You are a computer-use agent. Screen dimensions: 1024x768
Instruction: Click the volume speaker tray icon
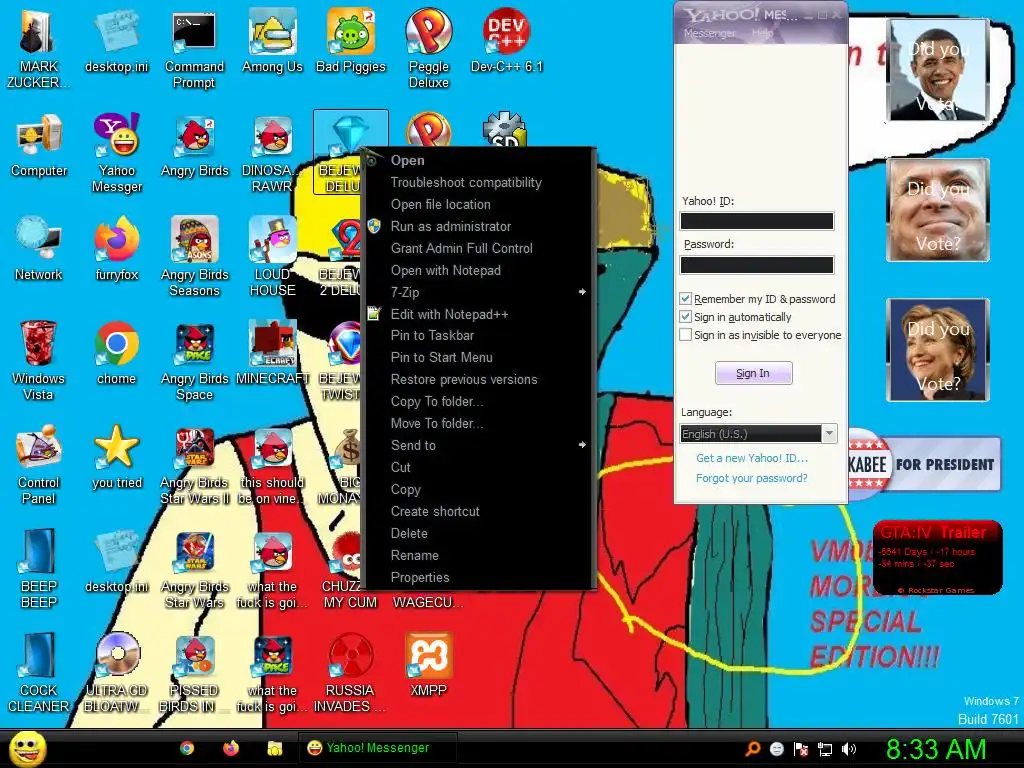coord(848,749)
